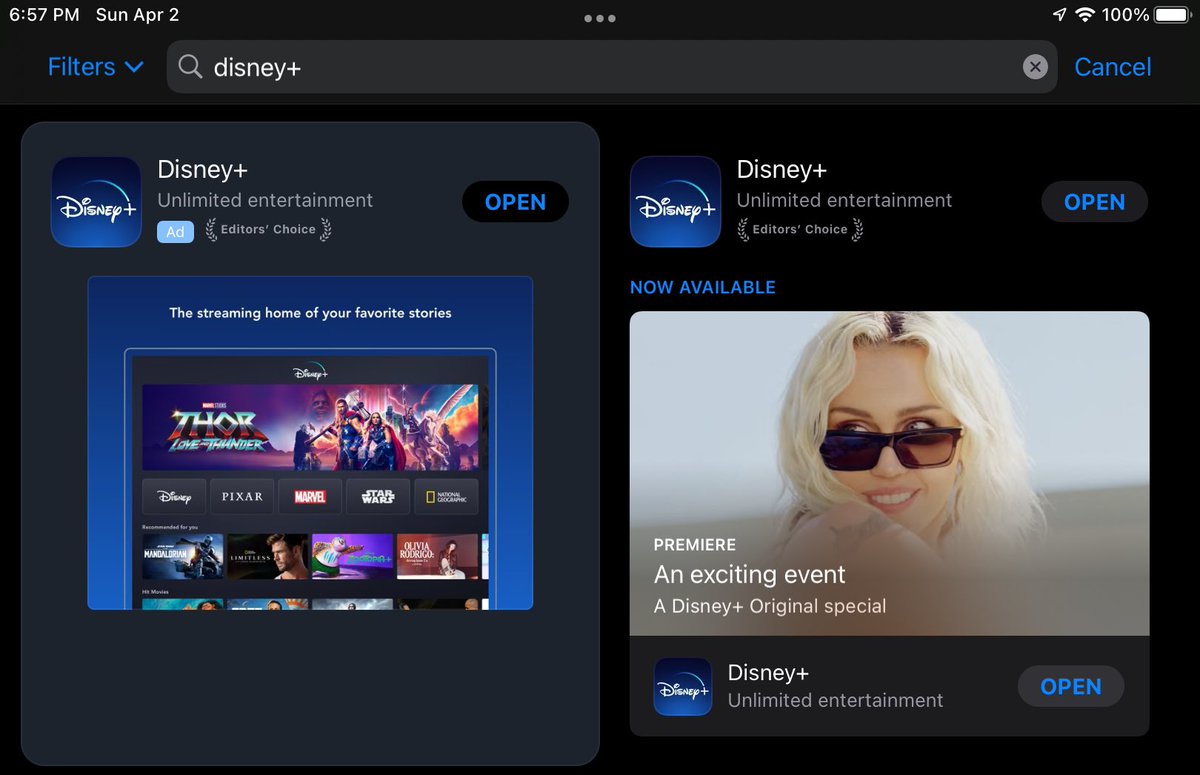
Task: Tap the Disney+ title in the Ad card
Action: point(202,170)
